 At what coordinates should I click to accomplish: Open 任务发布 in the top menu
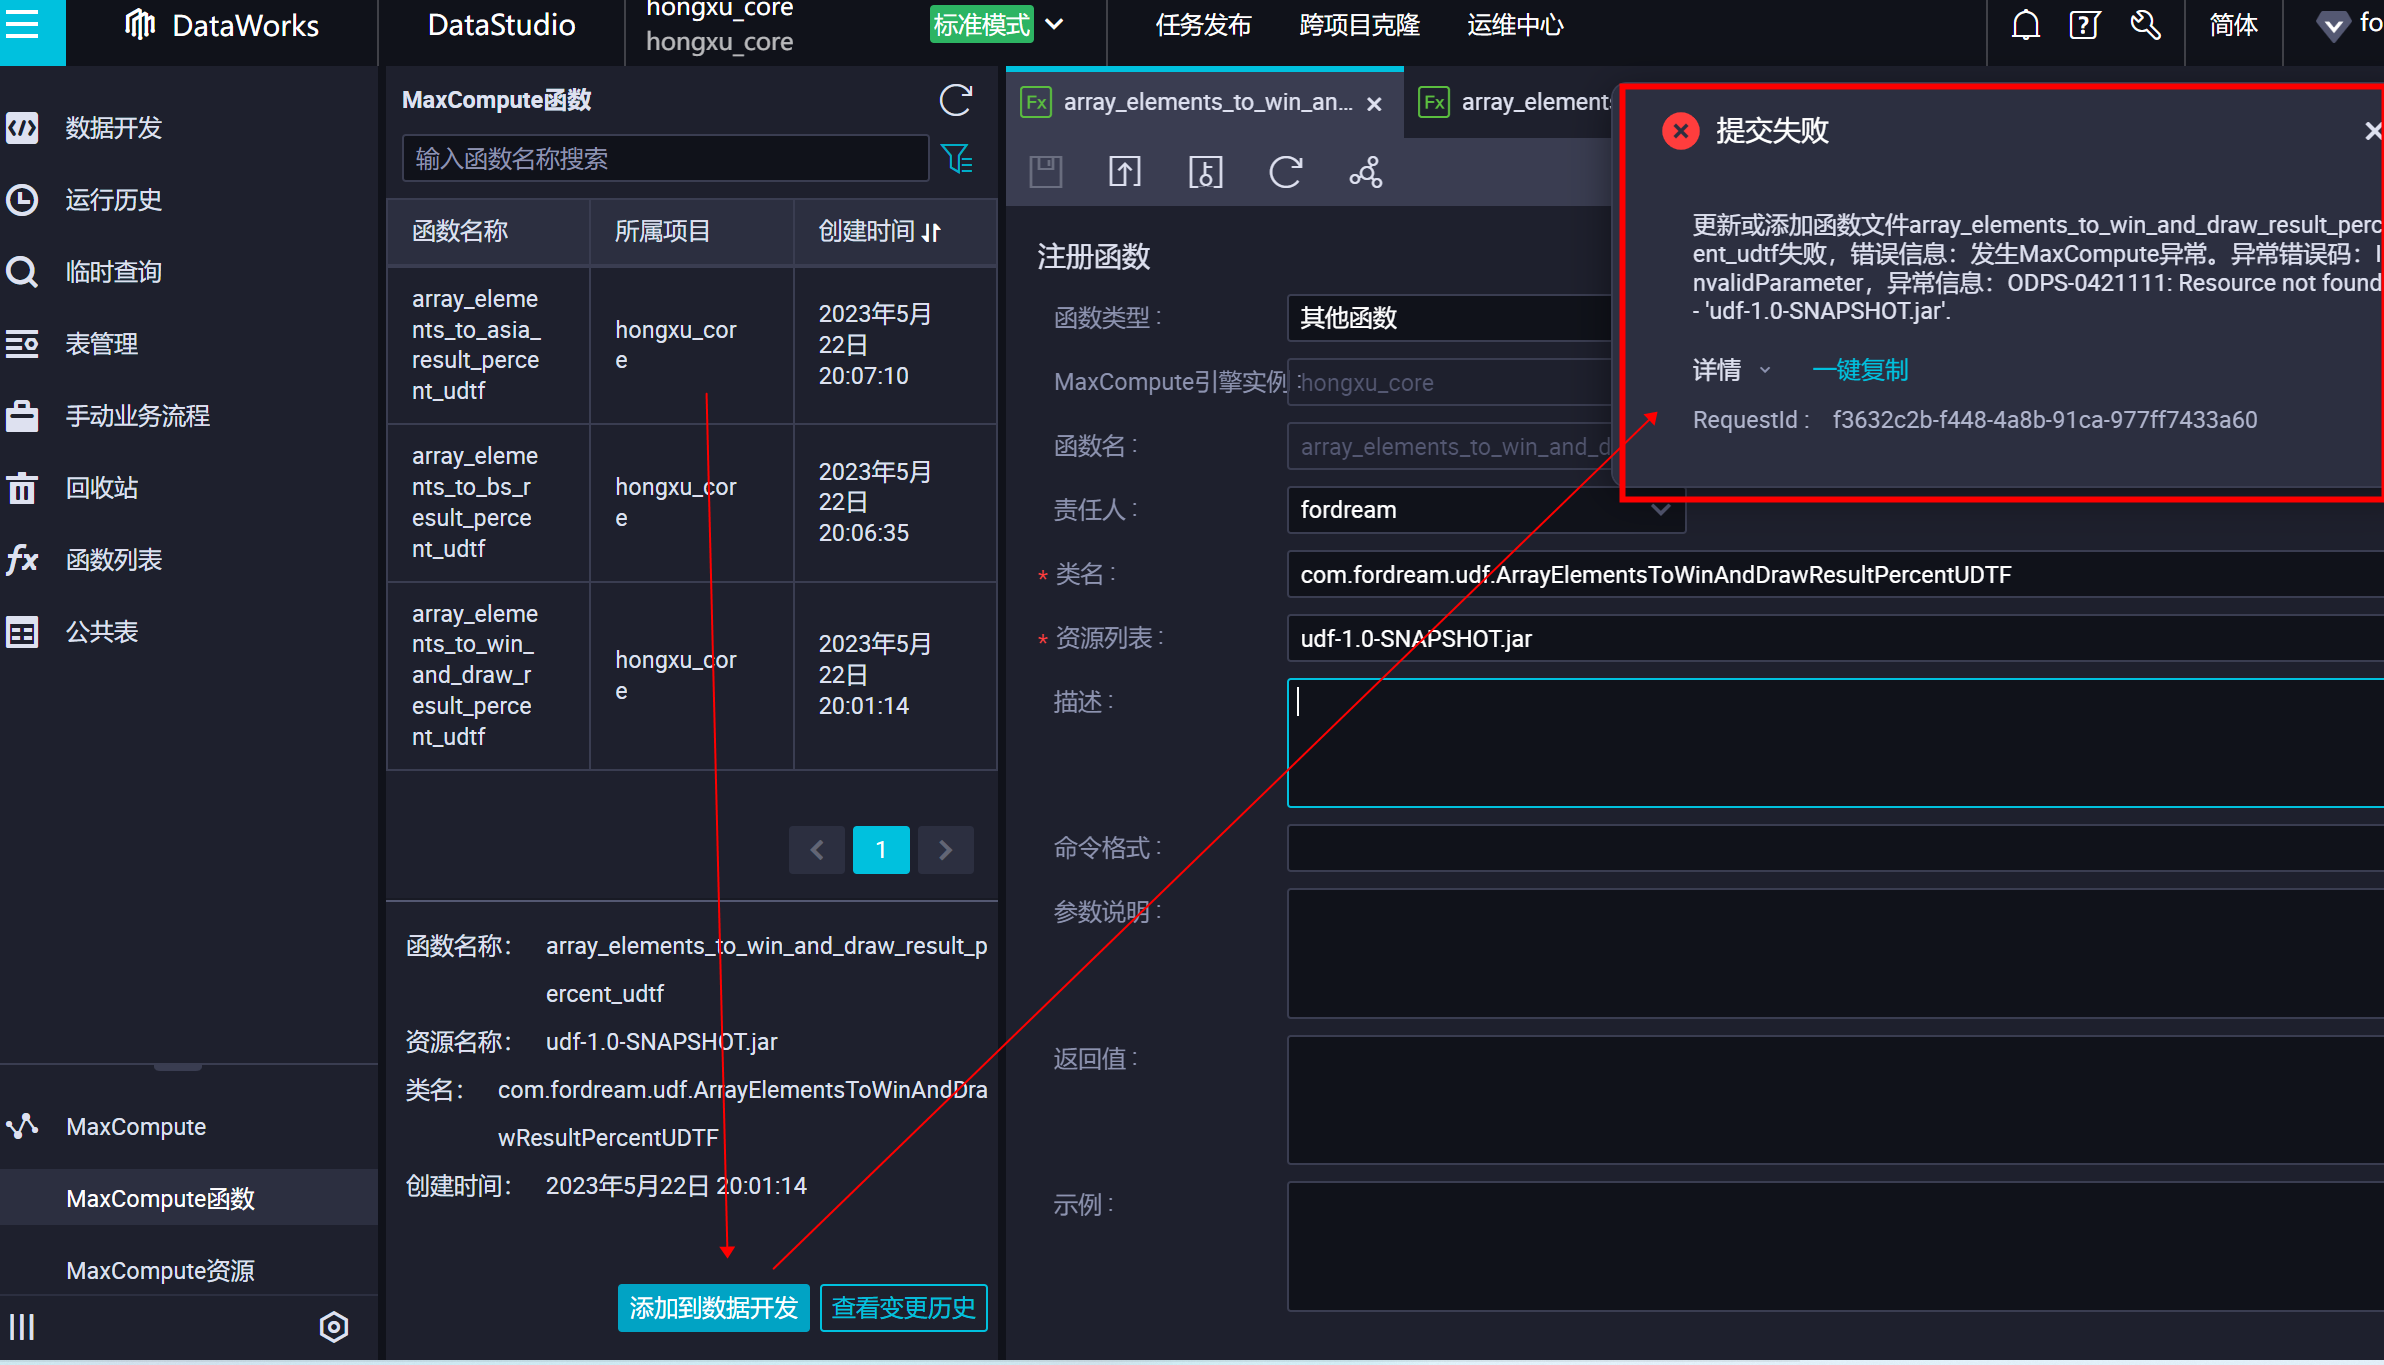(1204, 25)
